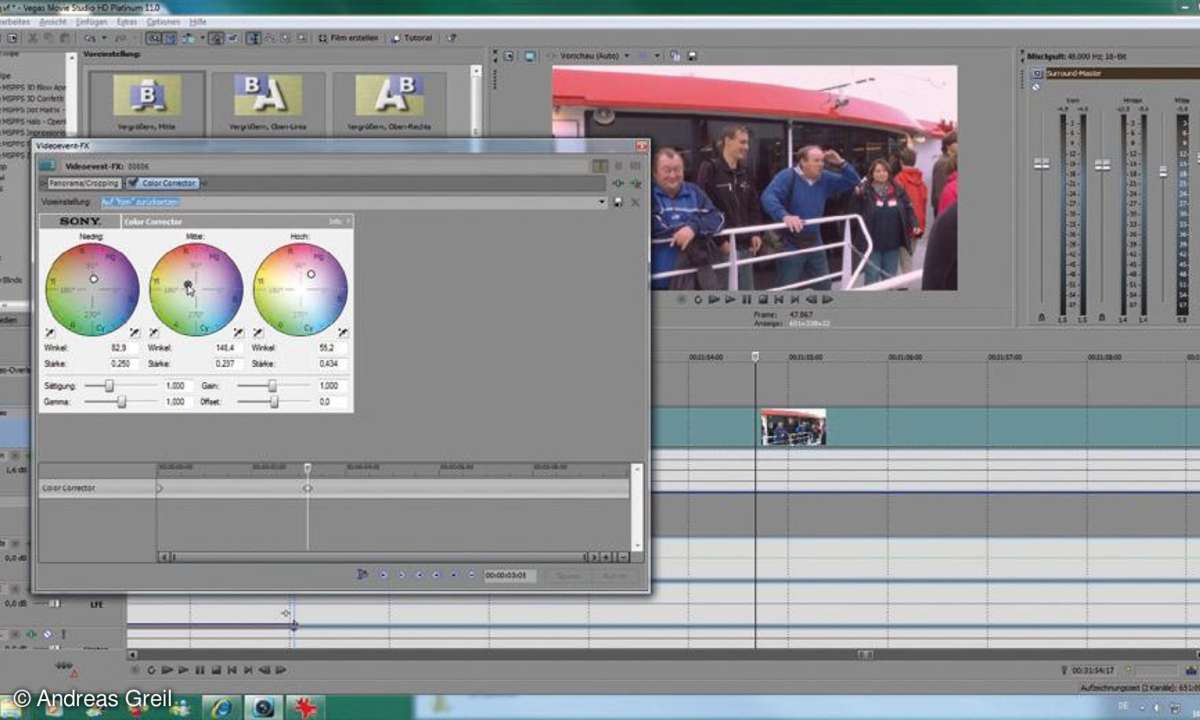
Task: Open the Hilfe menu
Action: point(198,21)
